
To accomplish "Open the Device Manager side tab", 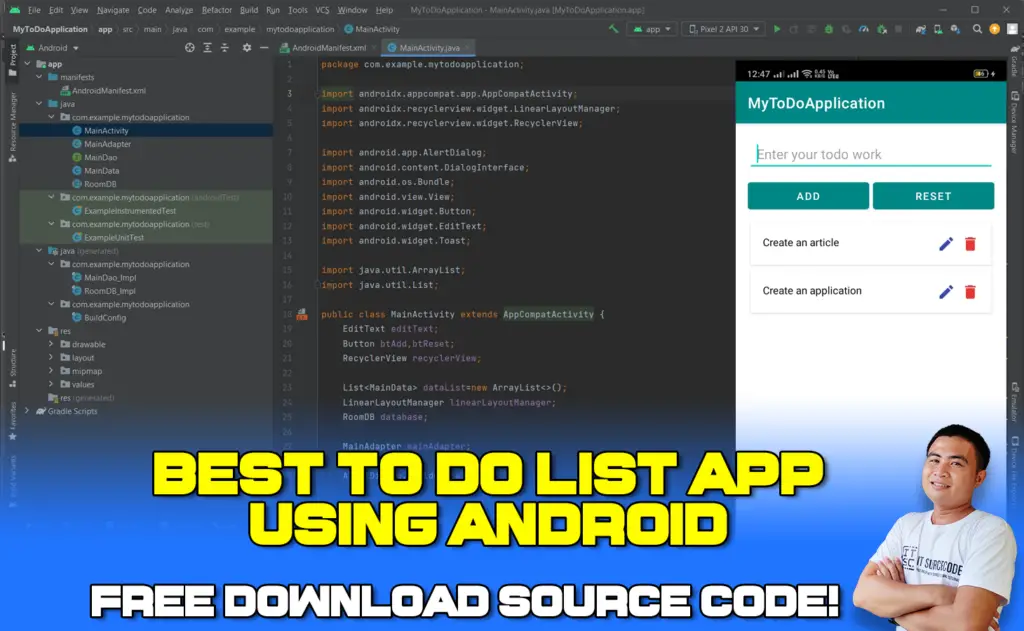I will [1014, 122].
